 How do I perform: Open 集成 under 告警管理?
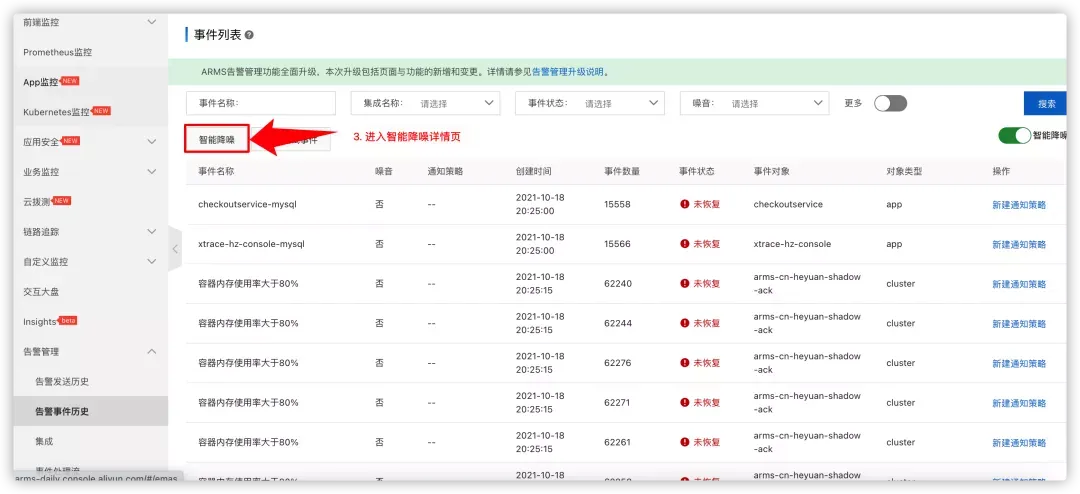pos(44,441)
